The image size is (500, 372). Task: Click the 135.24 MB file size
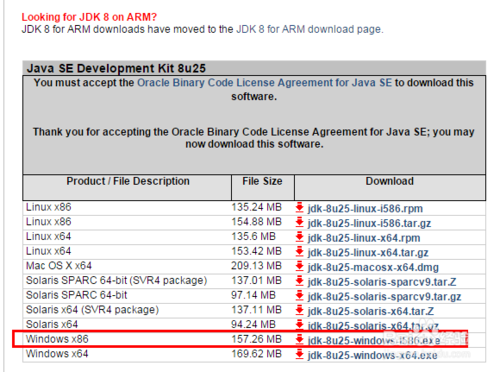256,207
